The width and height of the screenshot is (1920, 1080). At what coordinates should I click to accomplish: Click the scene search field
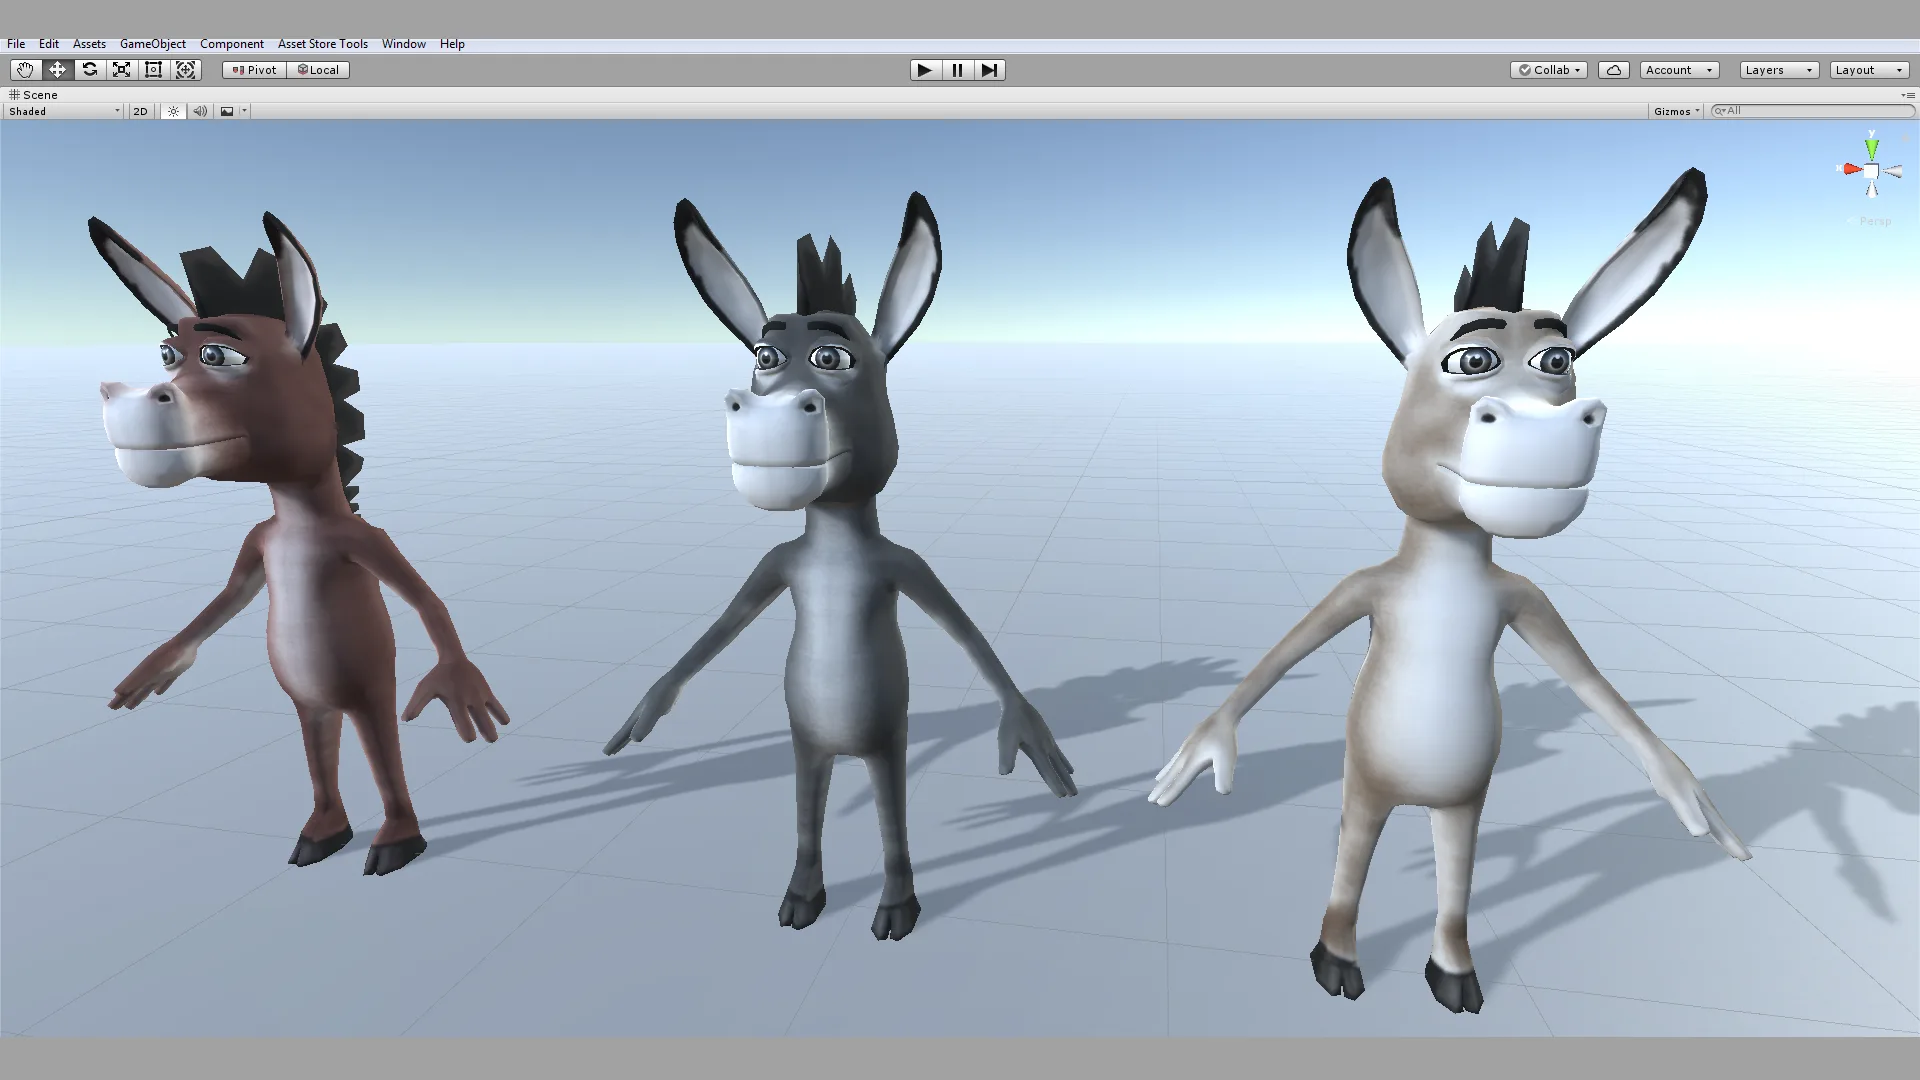click(x=1812, y=111)
